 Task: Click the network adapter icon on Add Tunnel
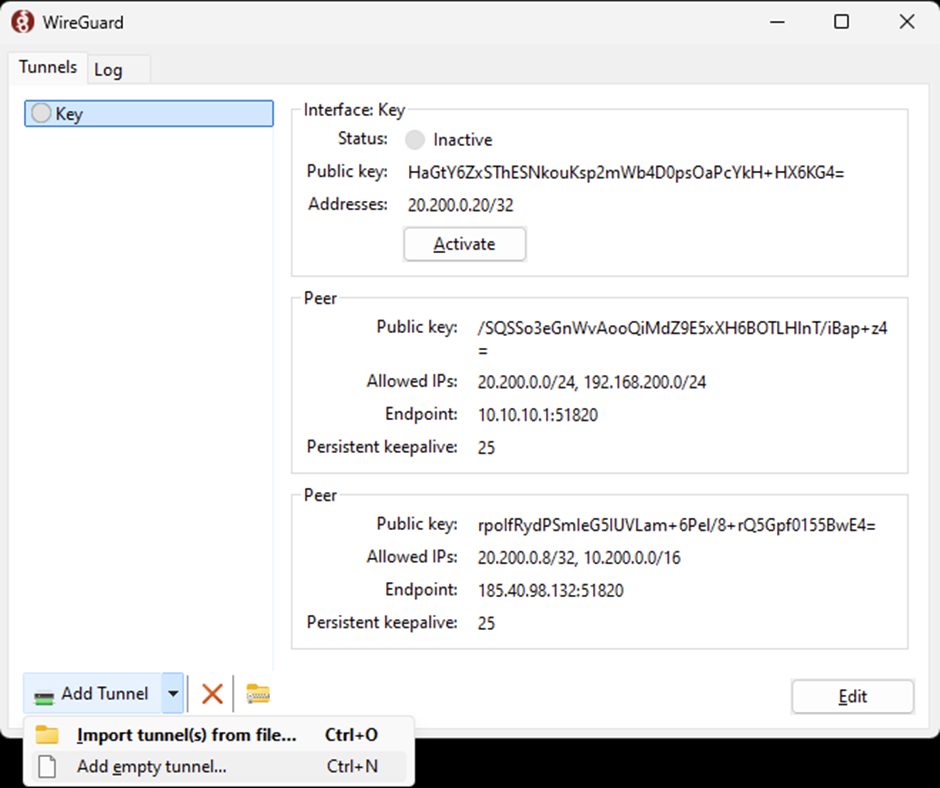coord(44,695)
